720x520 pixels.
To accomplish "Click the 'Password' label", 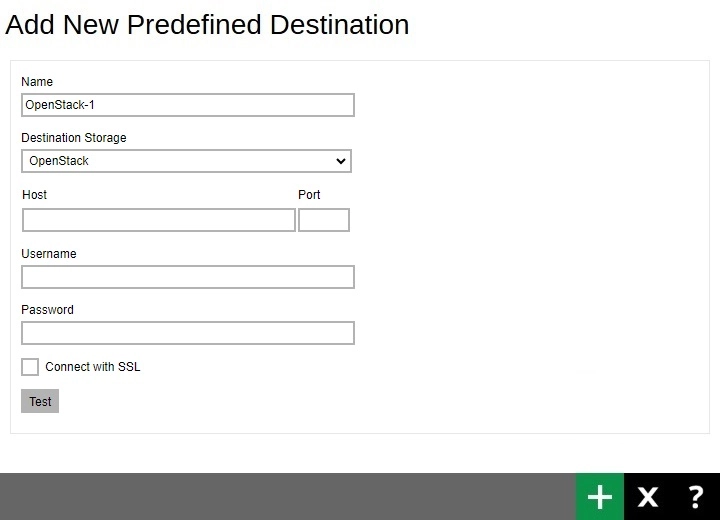I will click(48, 310).
